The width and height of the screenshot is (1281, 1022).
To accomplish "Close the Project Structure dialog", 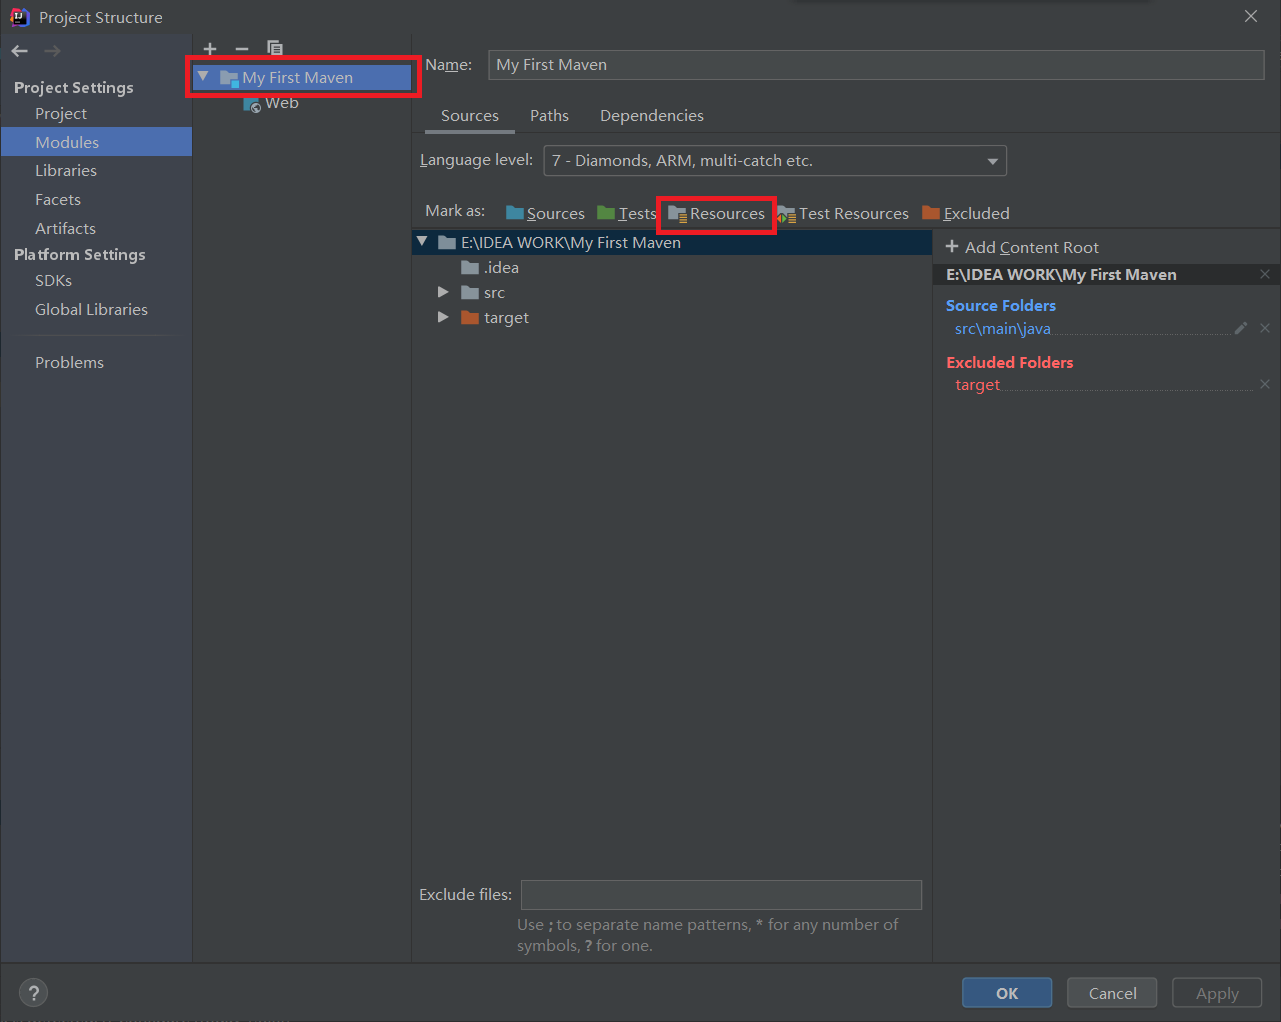I will point(1251,16).
